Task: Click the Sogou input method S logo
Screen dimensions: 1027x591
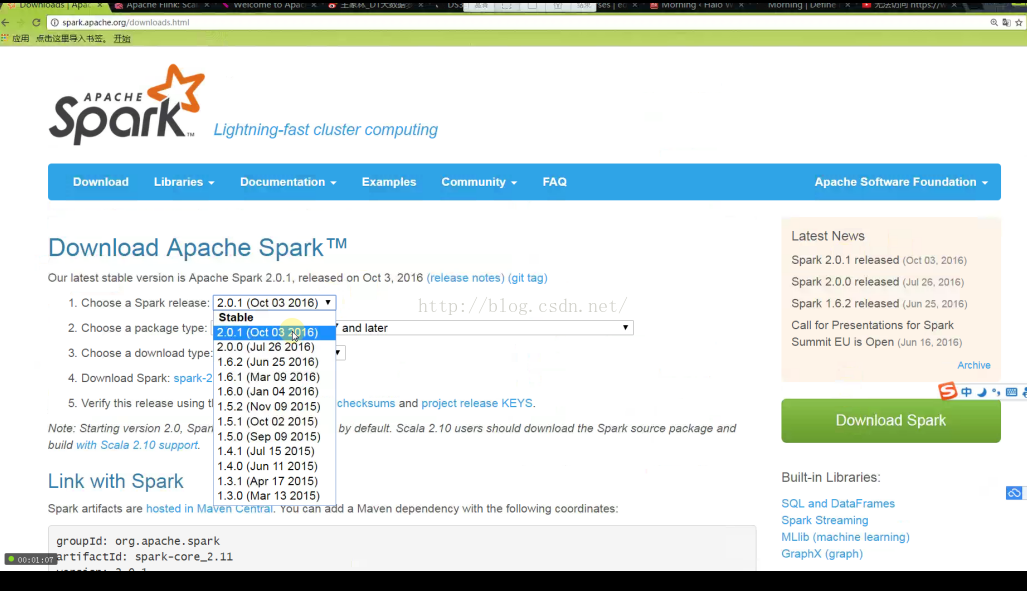Action: click(x=948, y=391)
